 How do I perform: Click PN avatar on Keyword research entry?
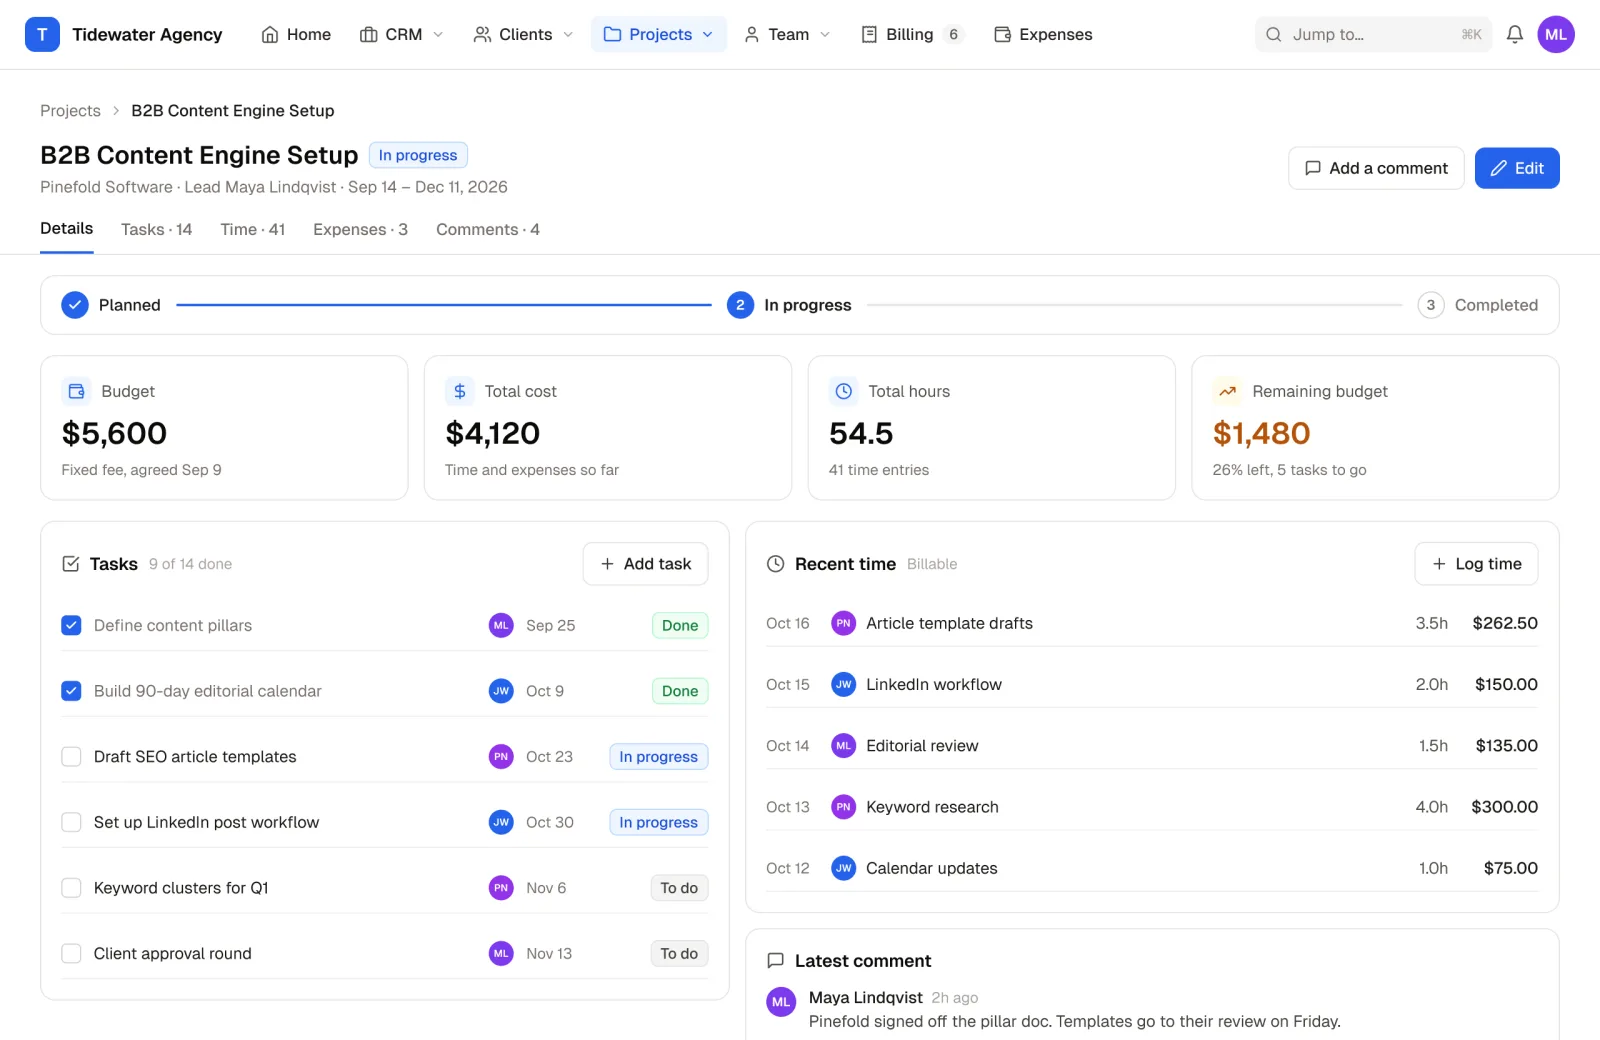point(844,807)
